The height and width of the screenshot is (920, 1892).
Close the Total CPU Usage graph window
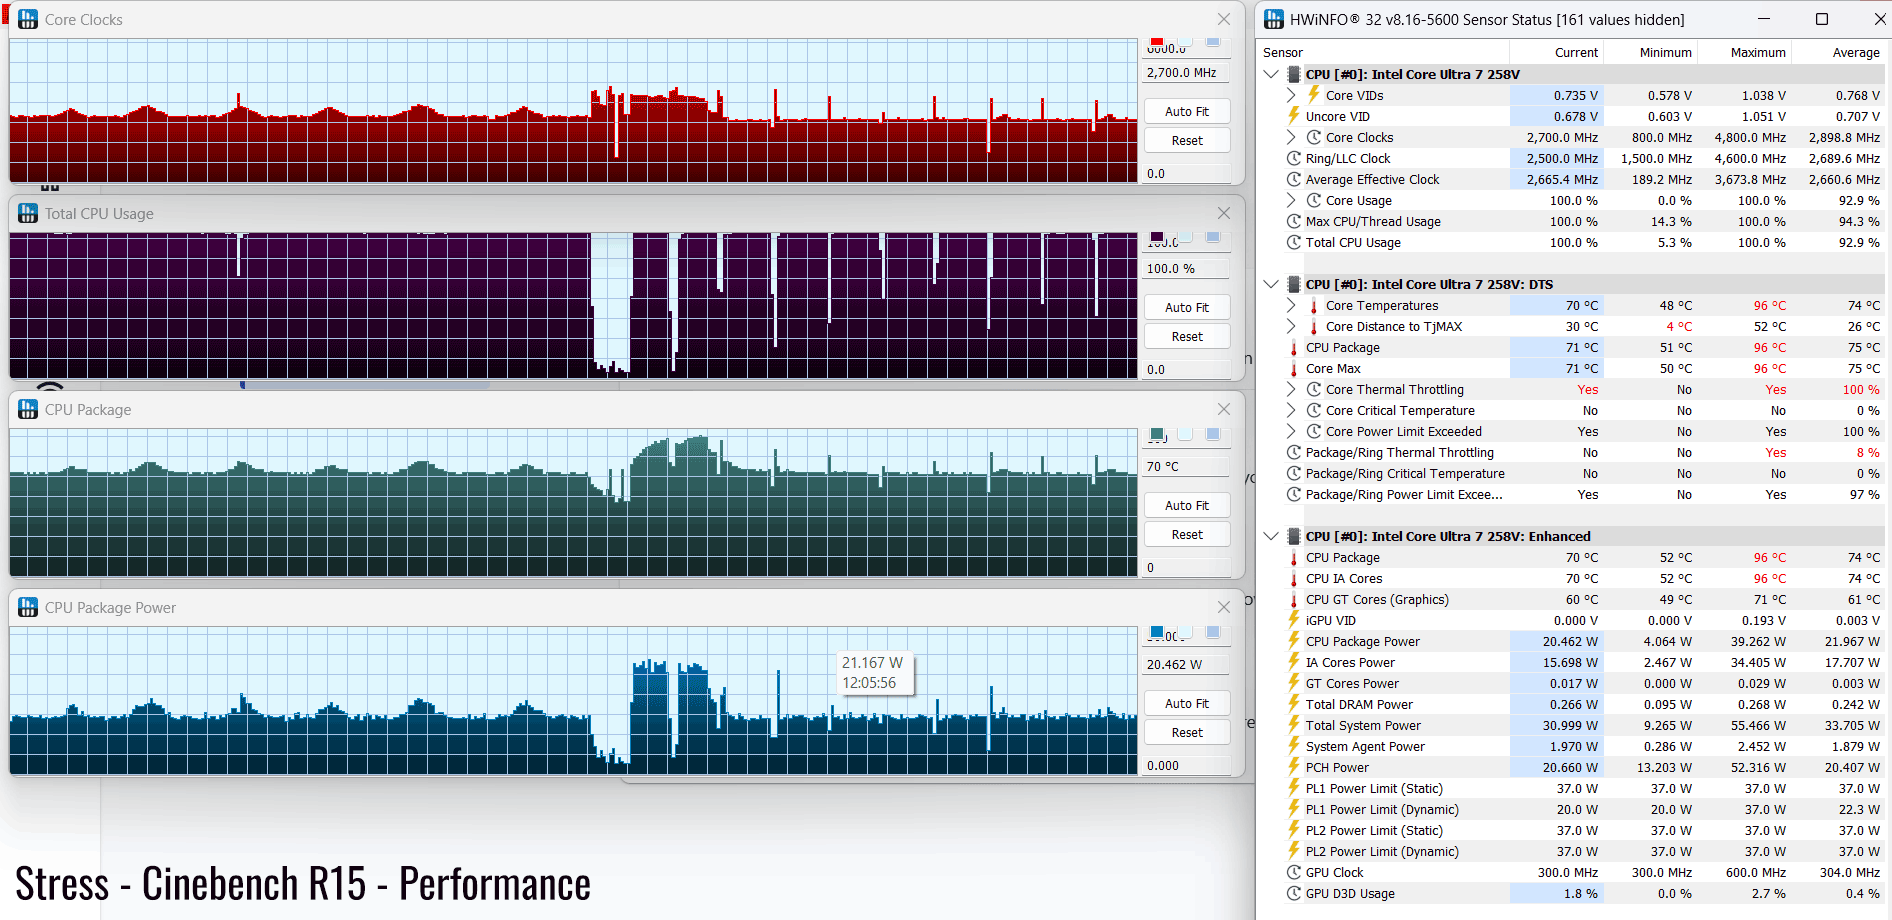click(1223, 213)
